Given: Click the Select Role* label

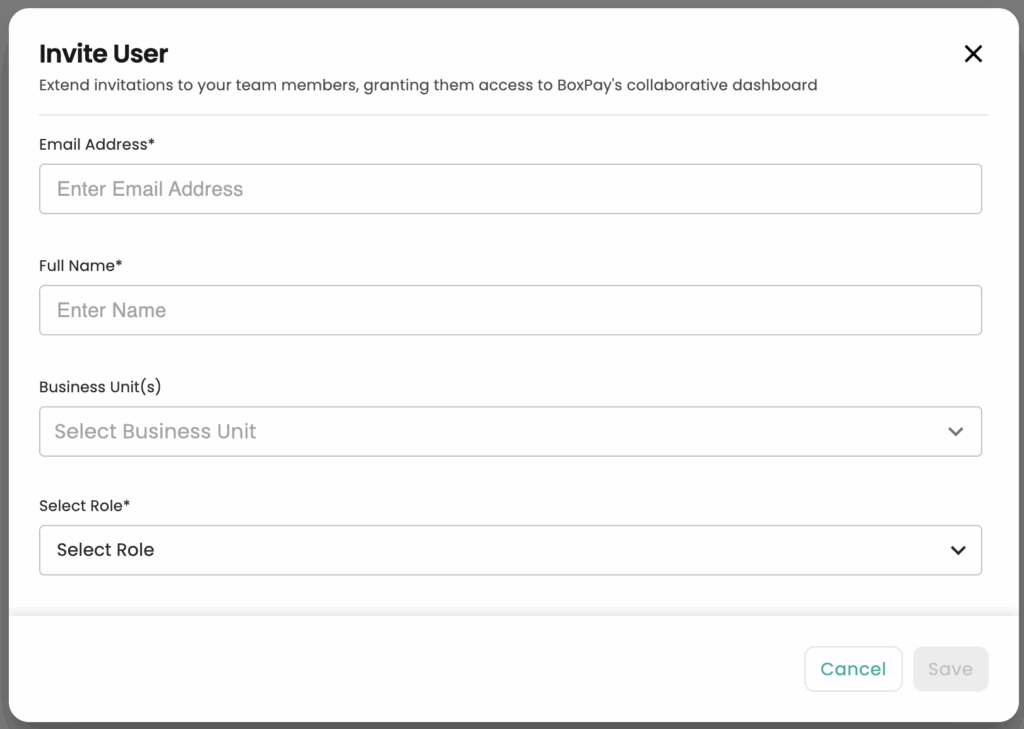Looking at the screenshot, I should click(84, 506).
